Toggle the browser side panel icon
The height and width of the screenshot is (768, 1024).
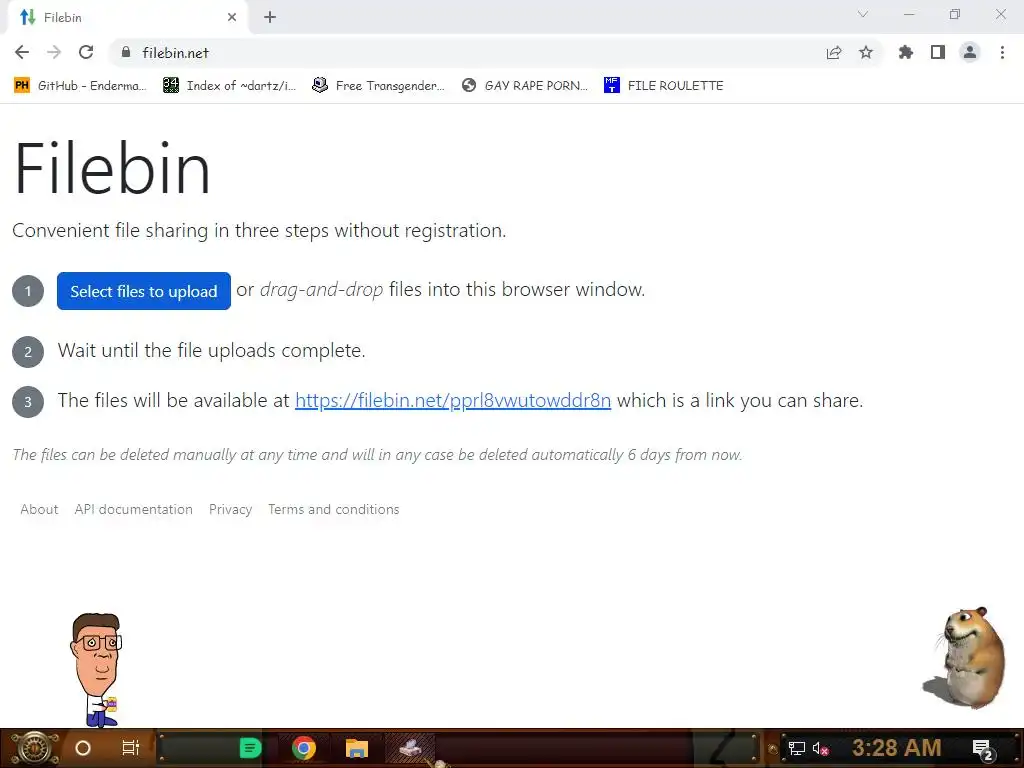pos(938,52)
